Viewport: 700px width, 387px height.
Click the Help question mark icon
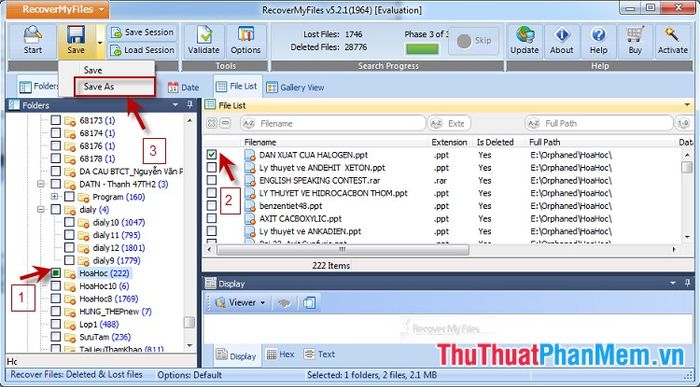pos(599,35)
